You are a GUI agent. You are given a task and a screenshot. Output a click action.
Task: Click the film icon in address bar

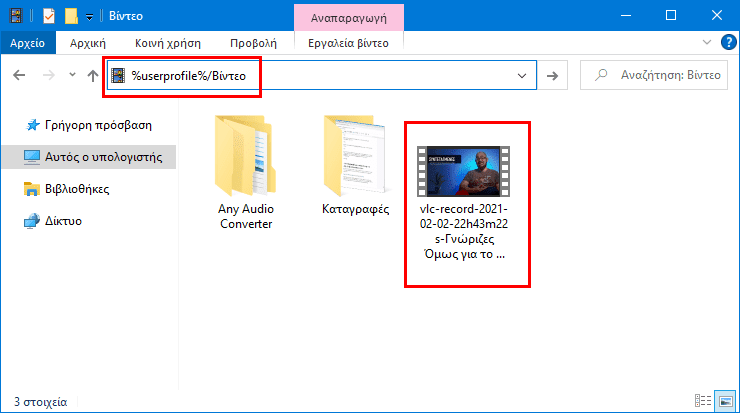[118, 76]
